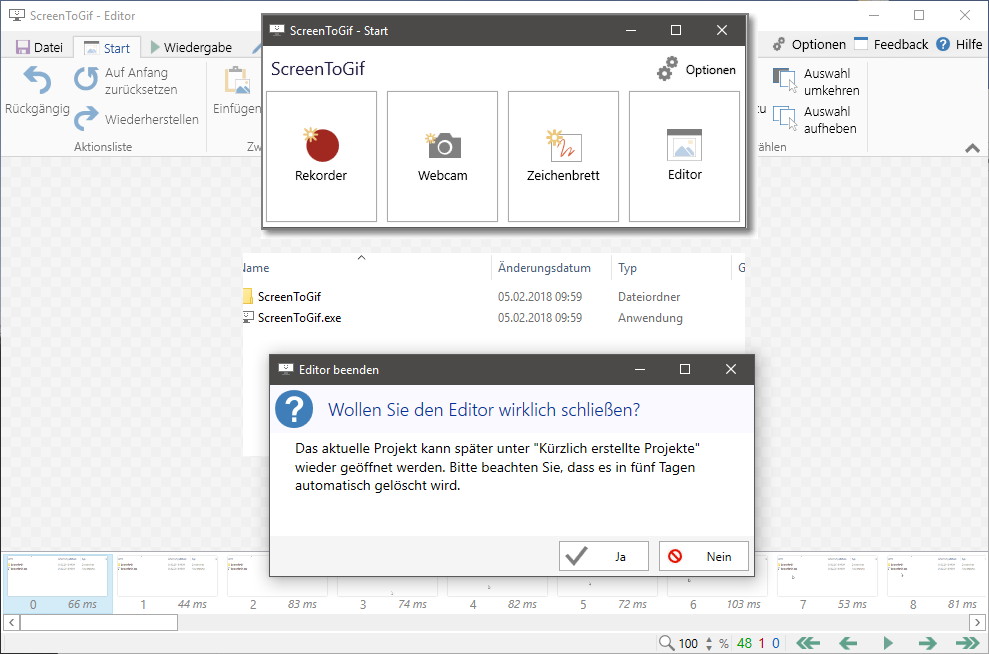Click the Rückgängig undo icon

[x=37, y=81]
